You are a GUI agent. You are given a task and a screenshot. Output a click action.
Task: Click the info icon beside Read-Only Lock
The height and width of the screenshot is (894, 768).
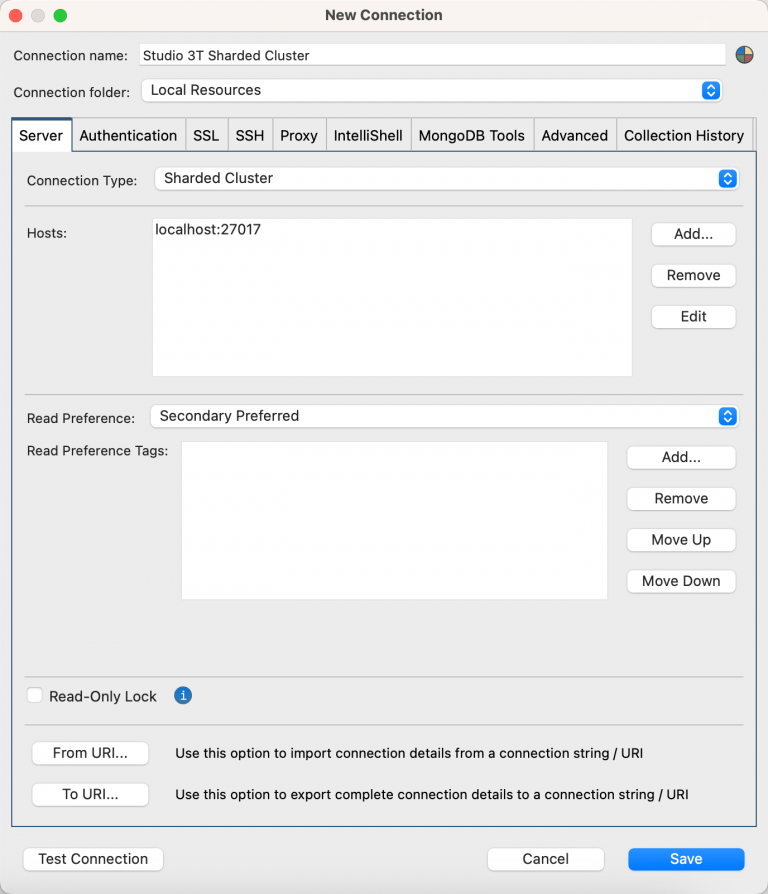click(182, 695)
